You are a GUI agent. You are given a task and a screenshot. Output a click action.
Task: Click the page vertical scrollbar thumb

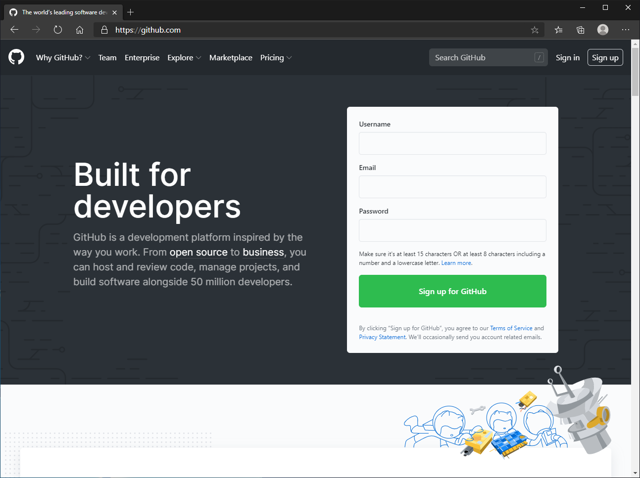pyautogui.click(x=635, y=72)
